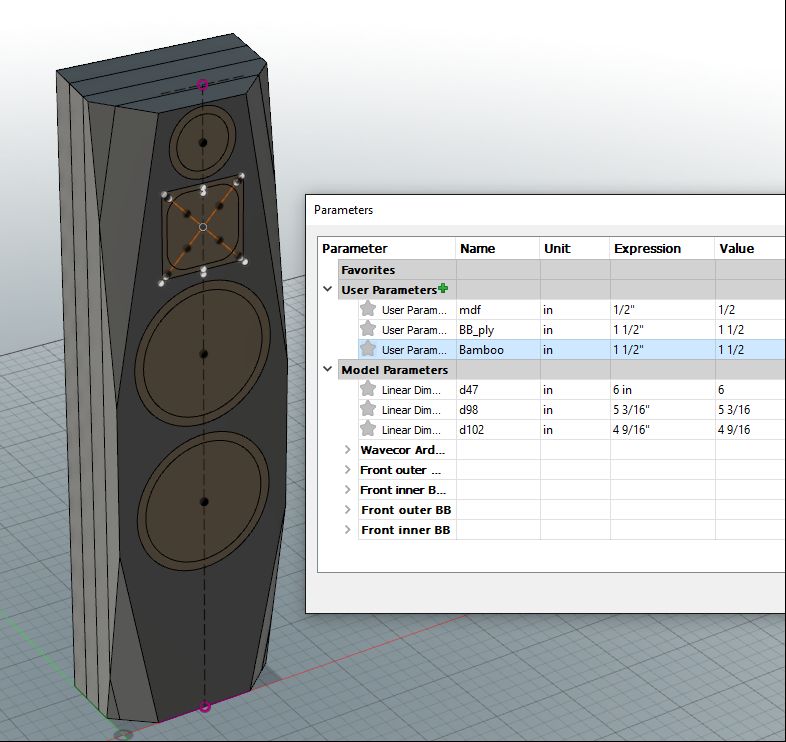Image resolution: width=786 pixels, height=742 pixels.
Task: Select the Bamboo name cell
Action: pos(498,350)
